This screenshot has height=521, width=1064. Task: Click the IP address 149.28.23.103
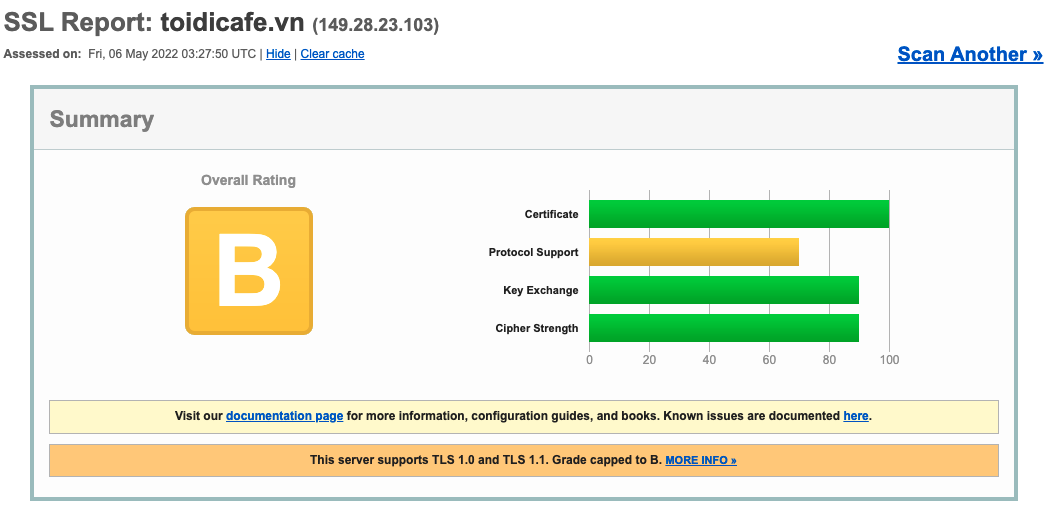(375, 25)
